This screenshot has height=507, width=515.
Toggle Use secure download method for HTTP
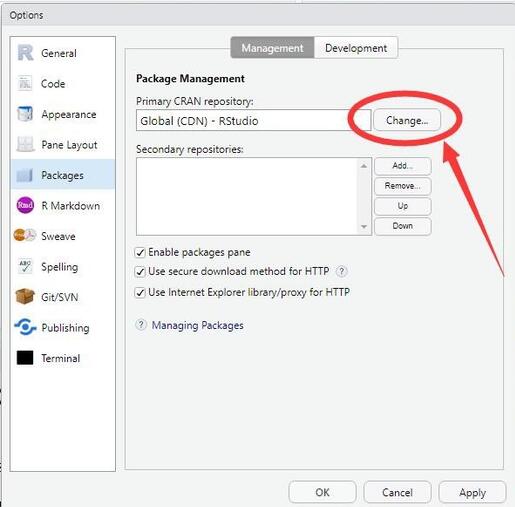140,271
